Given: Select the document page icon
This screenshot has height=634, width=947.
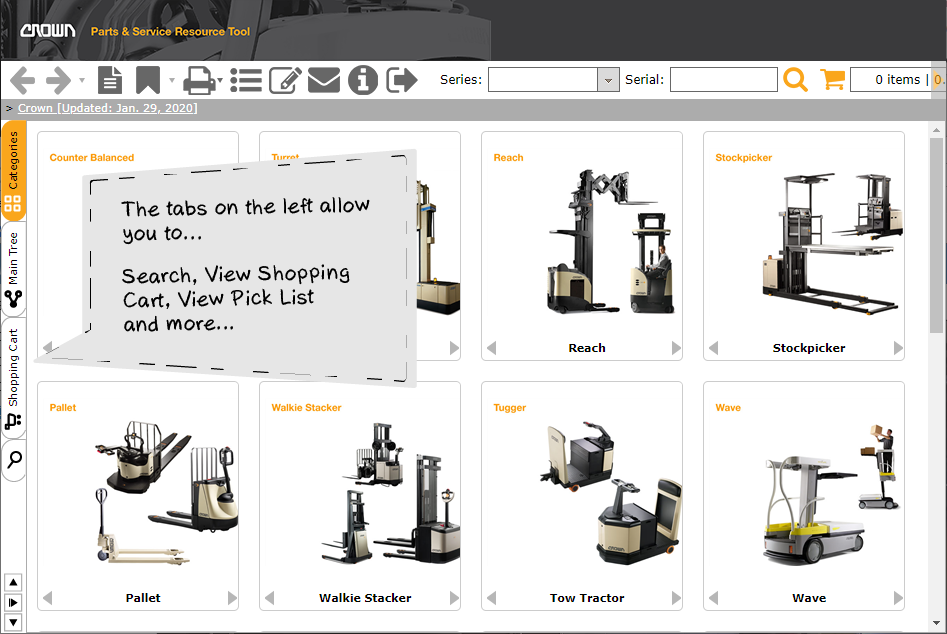Looking at the screenshot, I should (110, 80).
